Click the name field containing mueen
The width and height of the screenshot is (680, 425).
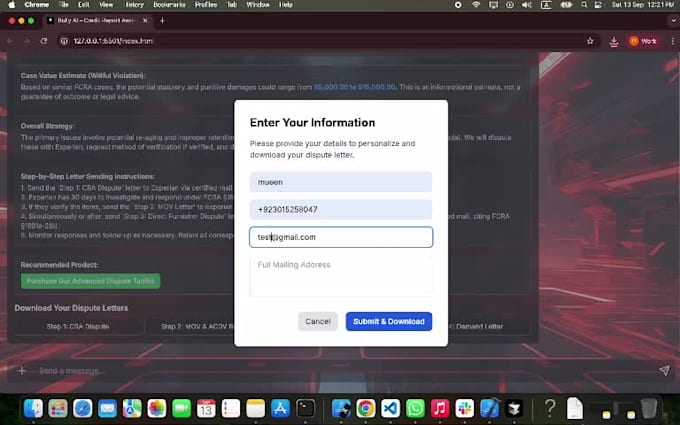point(341,182)
